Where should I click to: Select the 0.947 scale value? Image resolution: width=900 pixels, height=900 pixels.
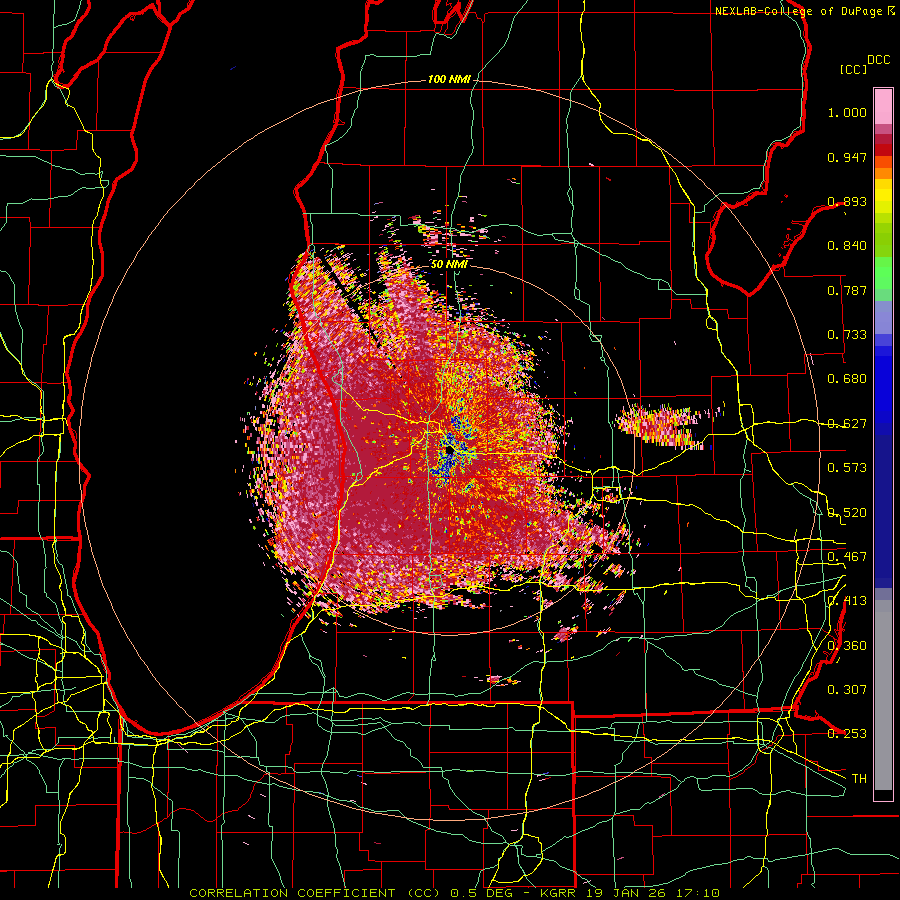click(847, 157)
